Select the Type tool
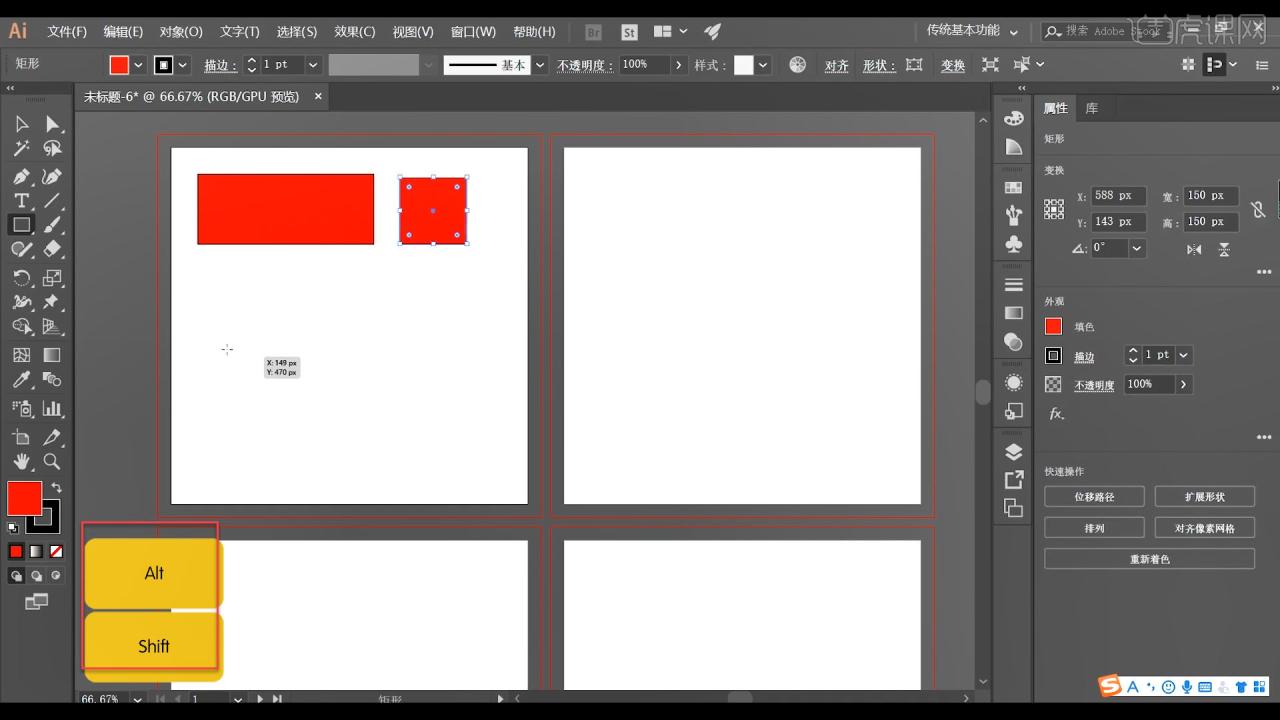Viewport: 1280px width, 720px height. coord(21,200)
